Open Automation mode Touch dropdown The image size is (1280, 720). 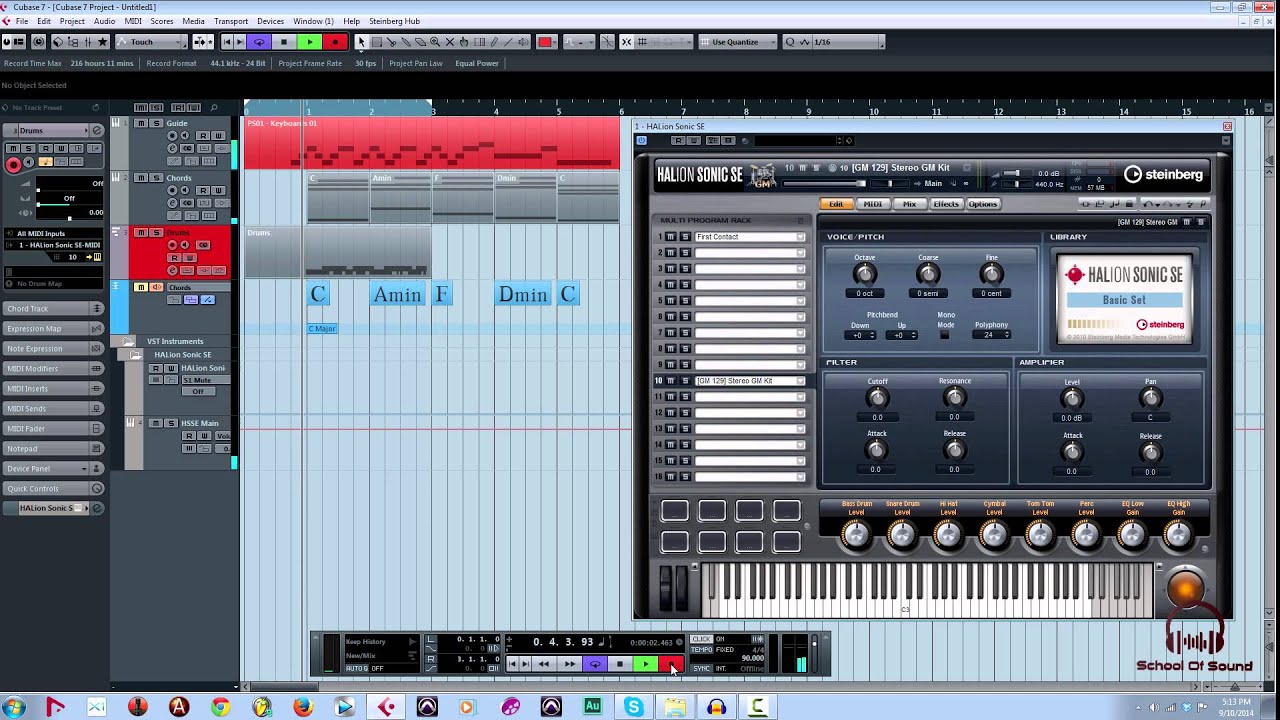[152, 42]
